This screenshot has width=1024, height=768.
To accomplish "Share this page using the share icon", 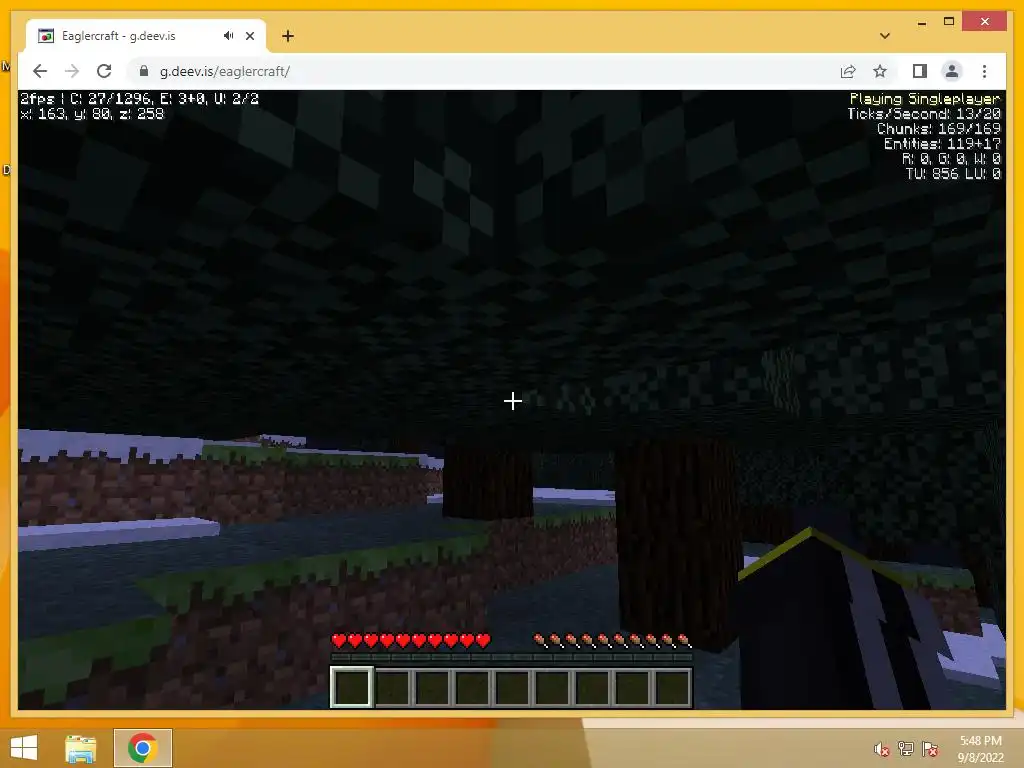I will pos(848,71).
